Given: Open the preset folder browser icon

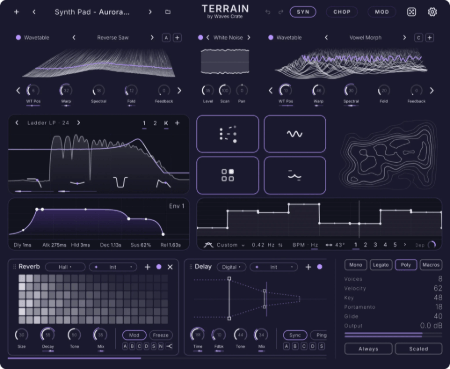Looking at the screenshot, I should click(168, 12).
